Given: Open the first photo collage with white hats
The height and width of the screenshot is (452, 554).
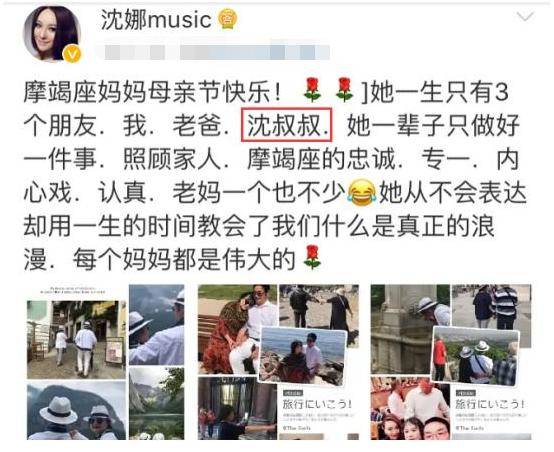Looking at the screenshot, I should [x=106, y=362].
